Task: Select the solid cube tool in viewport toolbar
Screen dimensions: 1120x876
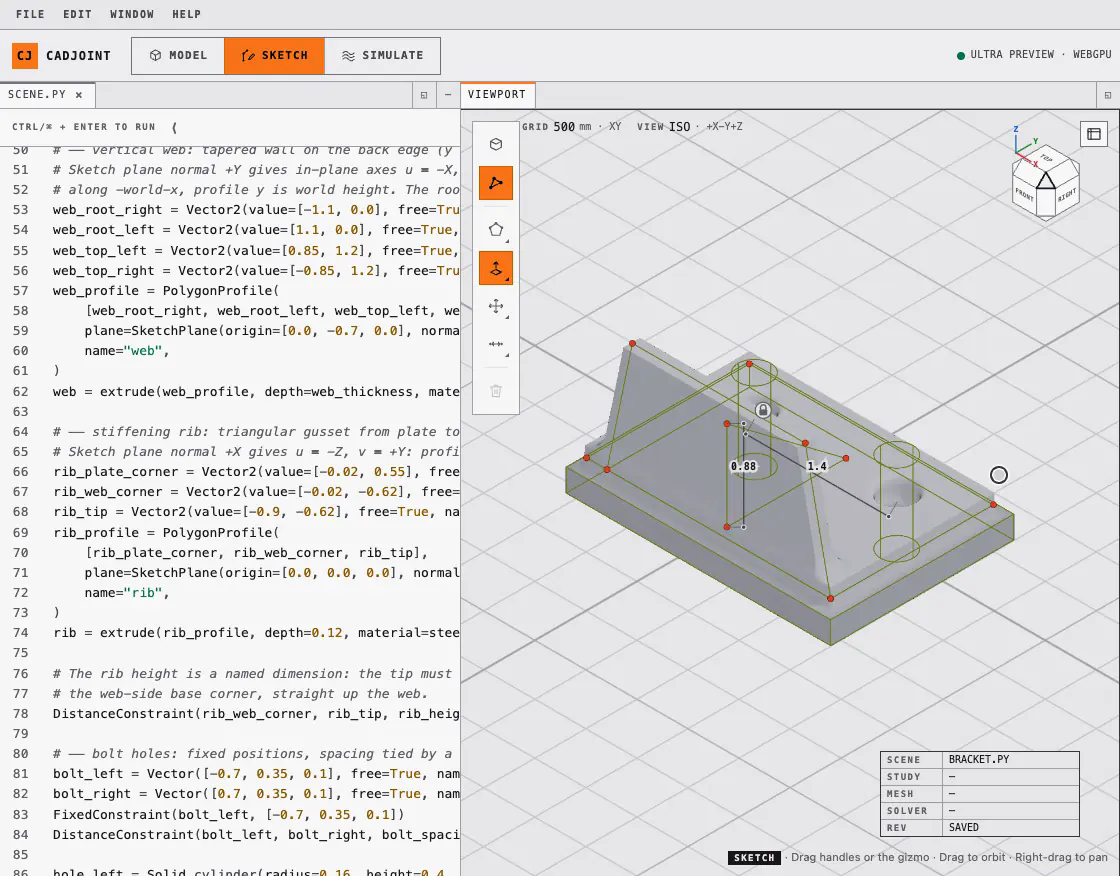Action: [x=496, y=144]
